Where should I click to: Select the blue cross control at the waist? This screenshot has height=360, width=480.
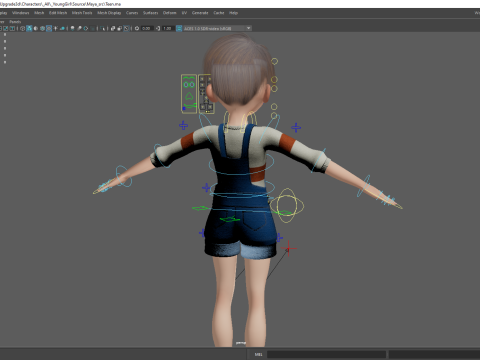(x=206, y=188)
